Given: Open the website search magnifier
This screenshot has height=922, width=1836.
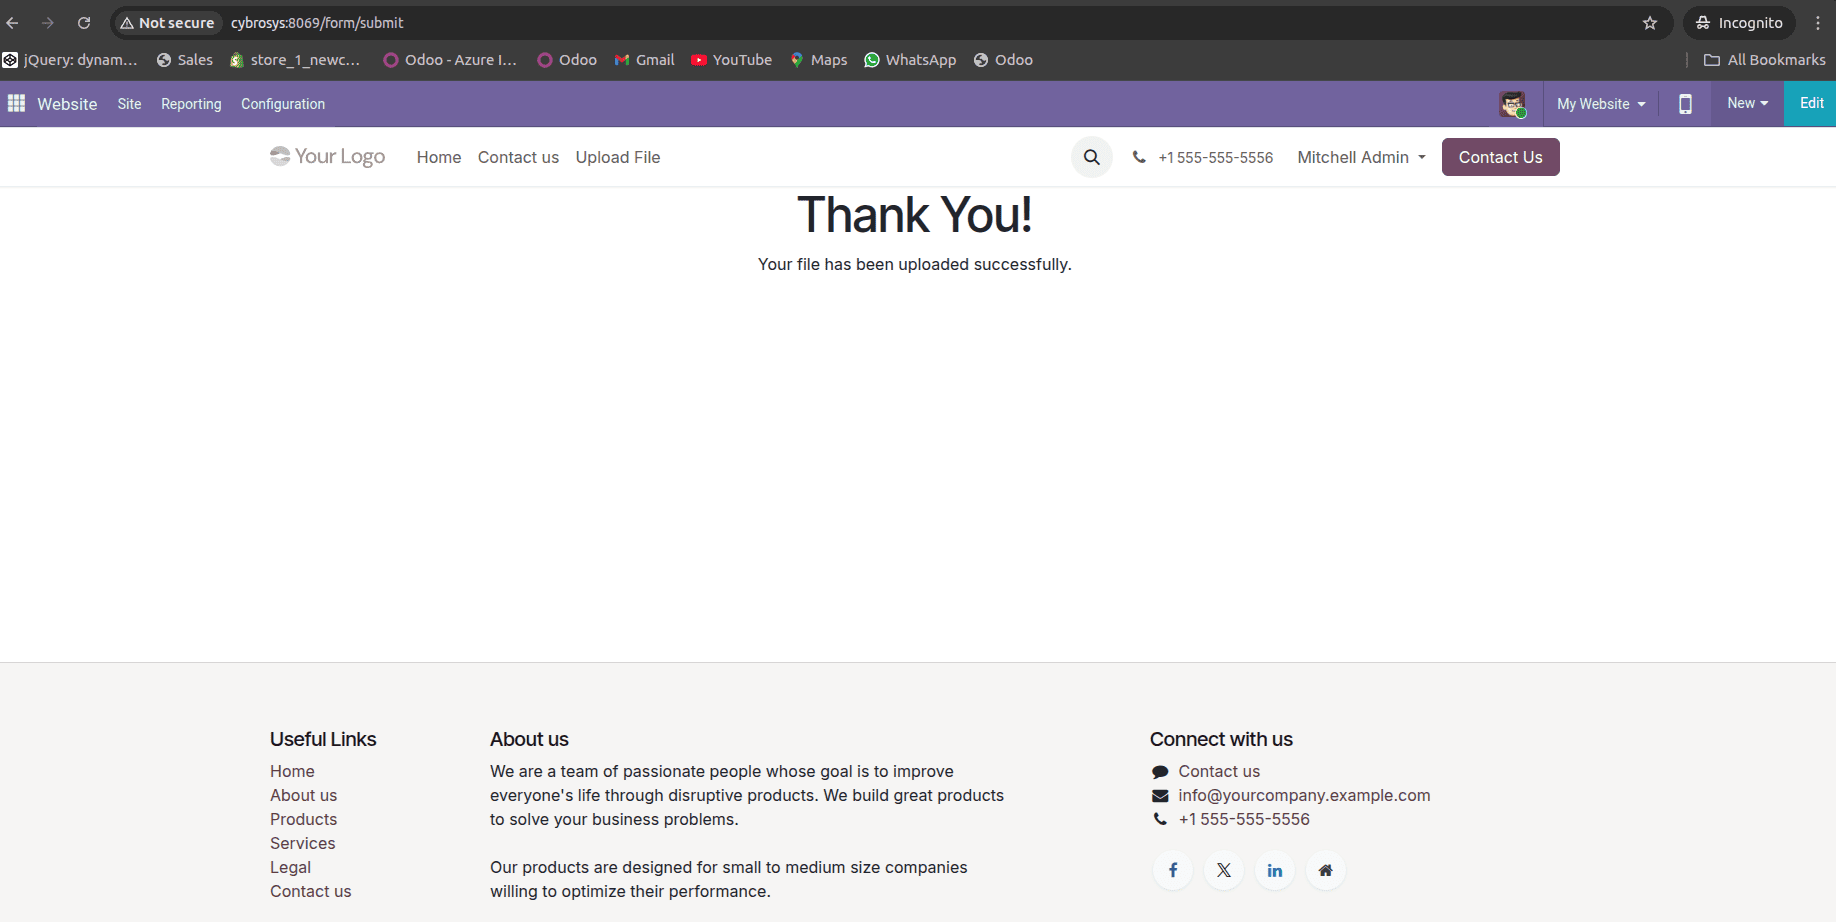Looking at the screenshot, I should (x=1091, y=157).
